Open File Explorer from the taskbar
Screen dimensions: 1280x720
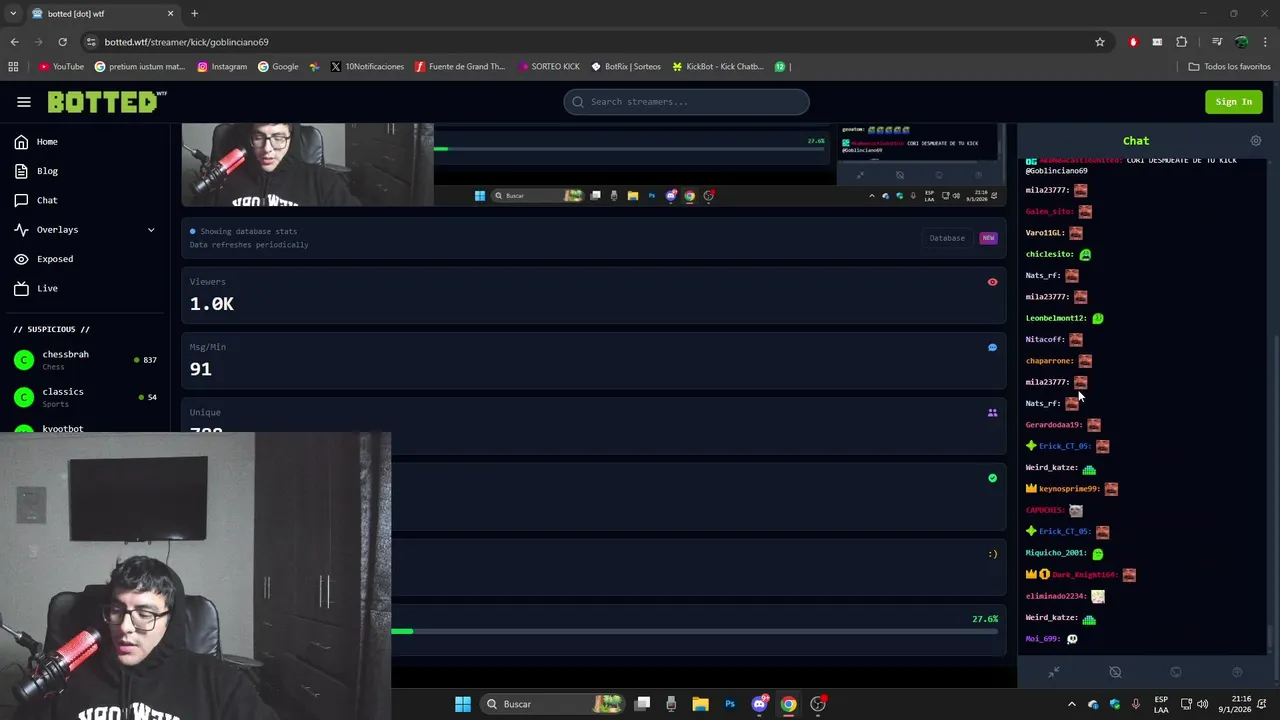pyautogui.click(x=700, y=704)
